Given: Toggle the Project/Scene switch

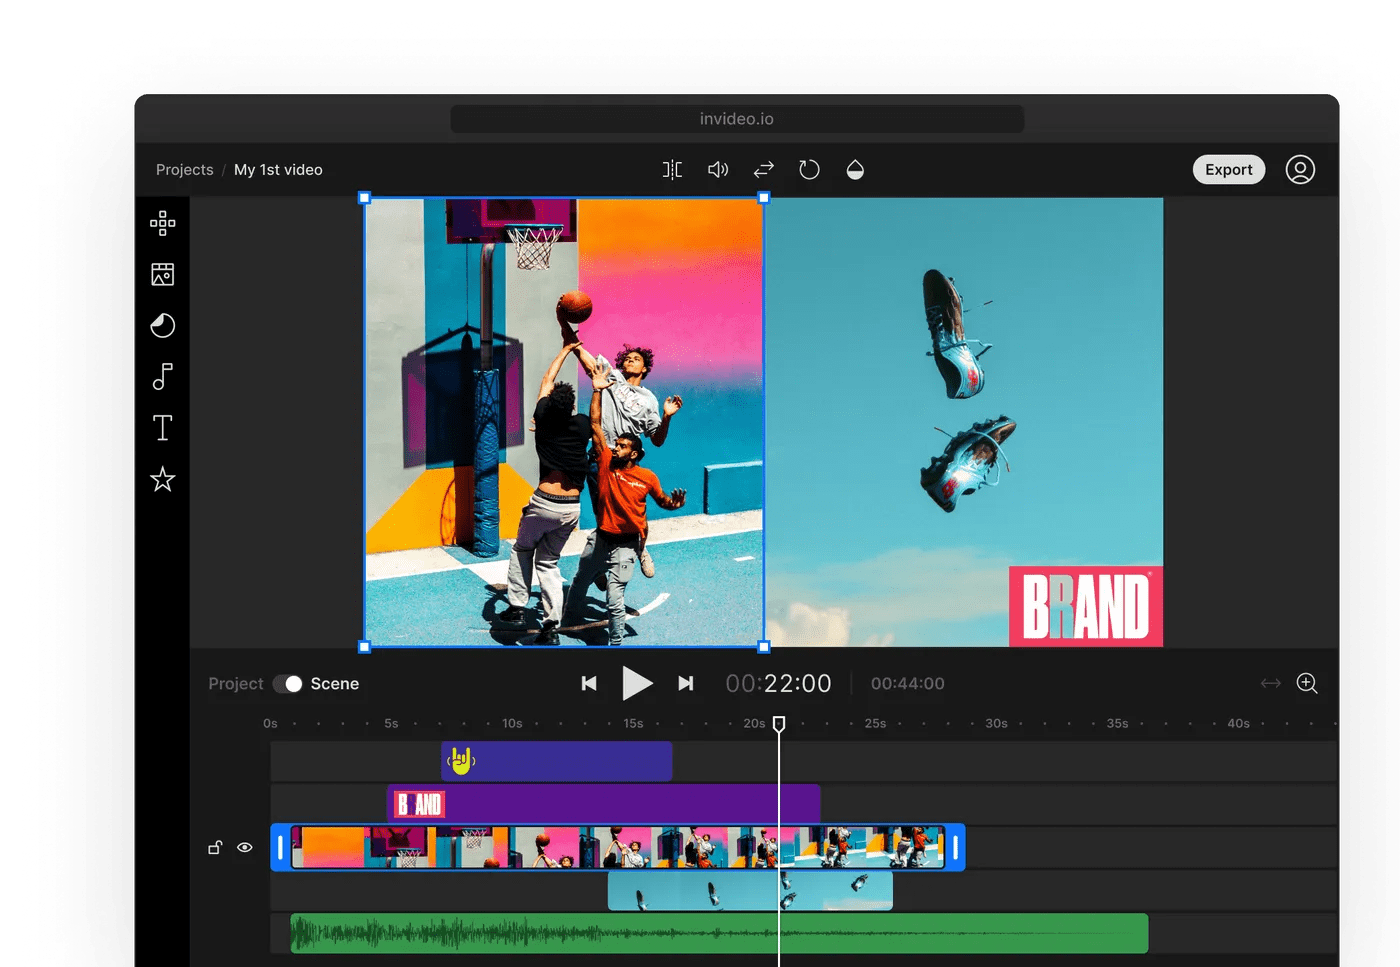Looking at the screenshot, I should 288,684.
